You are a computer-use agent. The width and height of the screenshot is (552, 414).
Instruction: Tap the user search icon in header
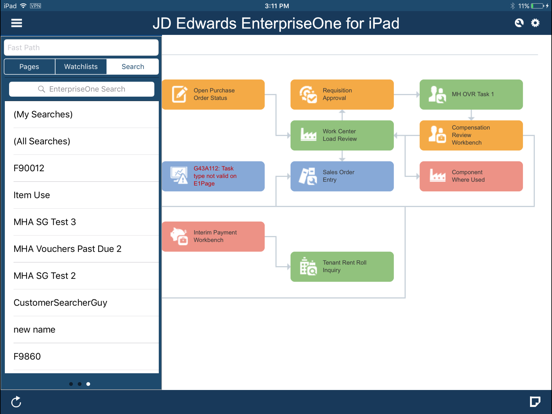coord(519,23)
